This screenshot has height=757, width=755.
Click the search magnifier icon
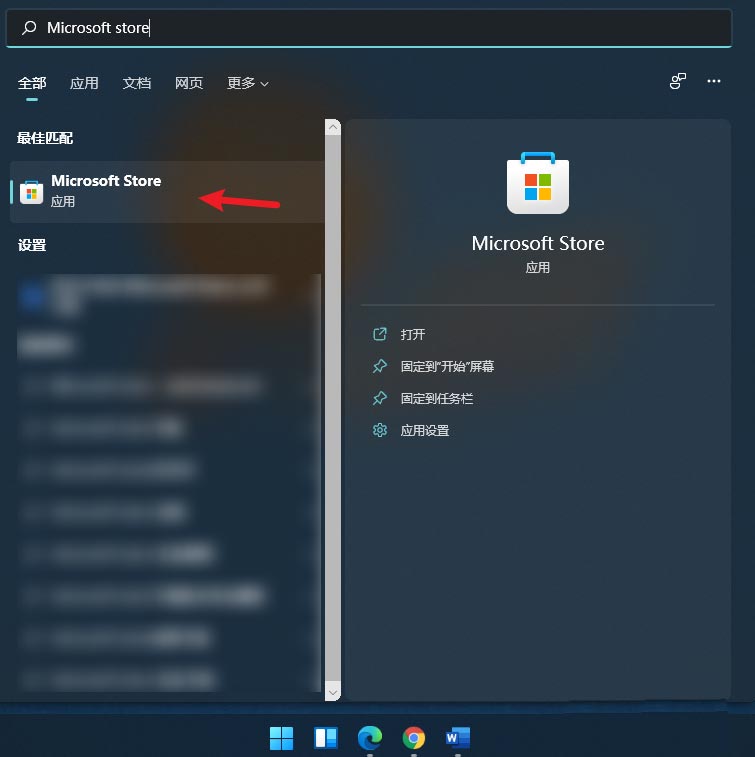tap(29, 28)
